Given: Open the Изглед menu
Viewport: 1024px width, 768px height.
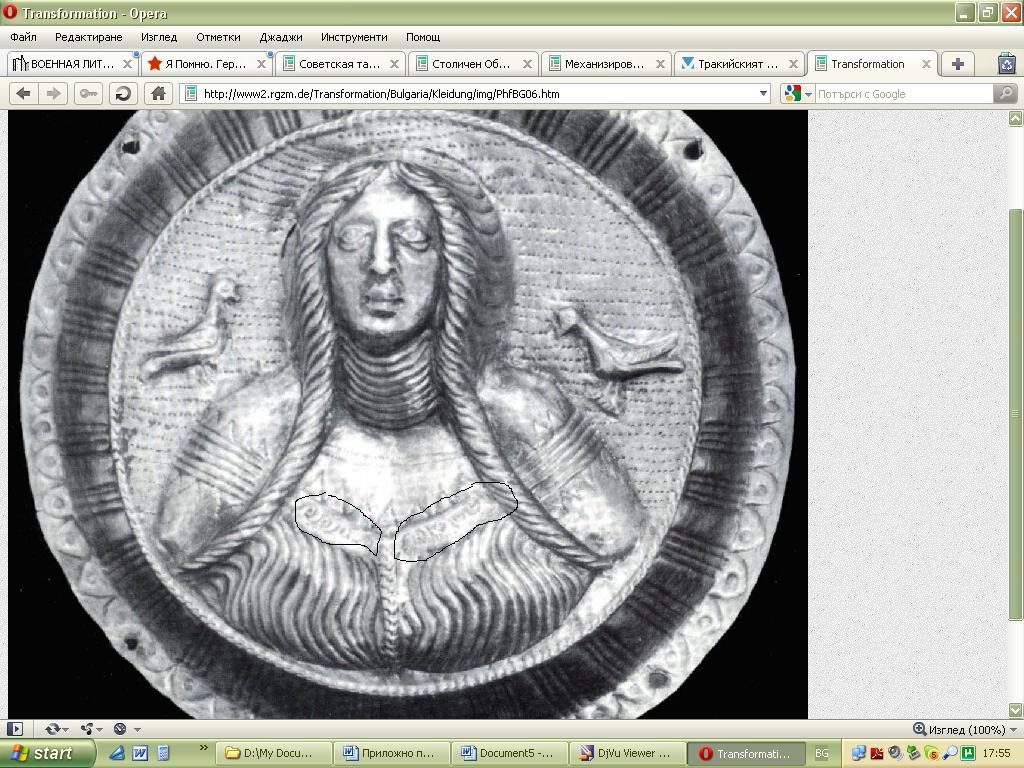Looking at the screenshot, I should tap(159, 37).
